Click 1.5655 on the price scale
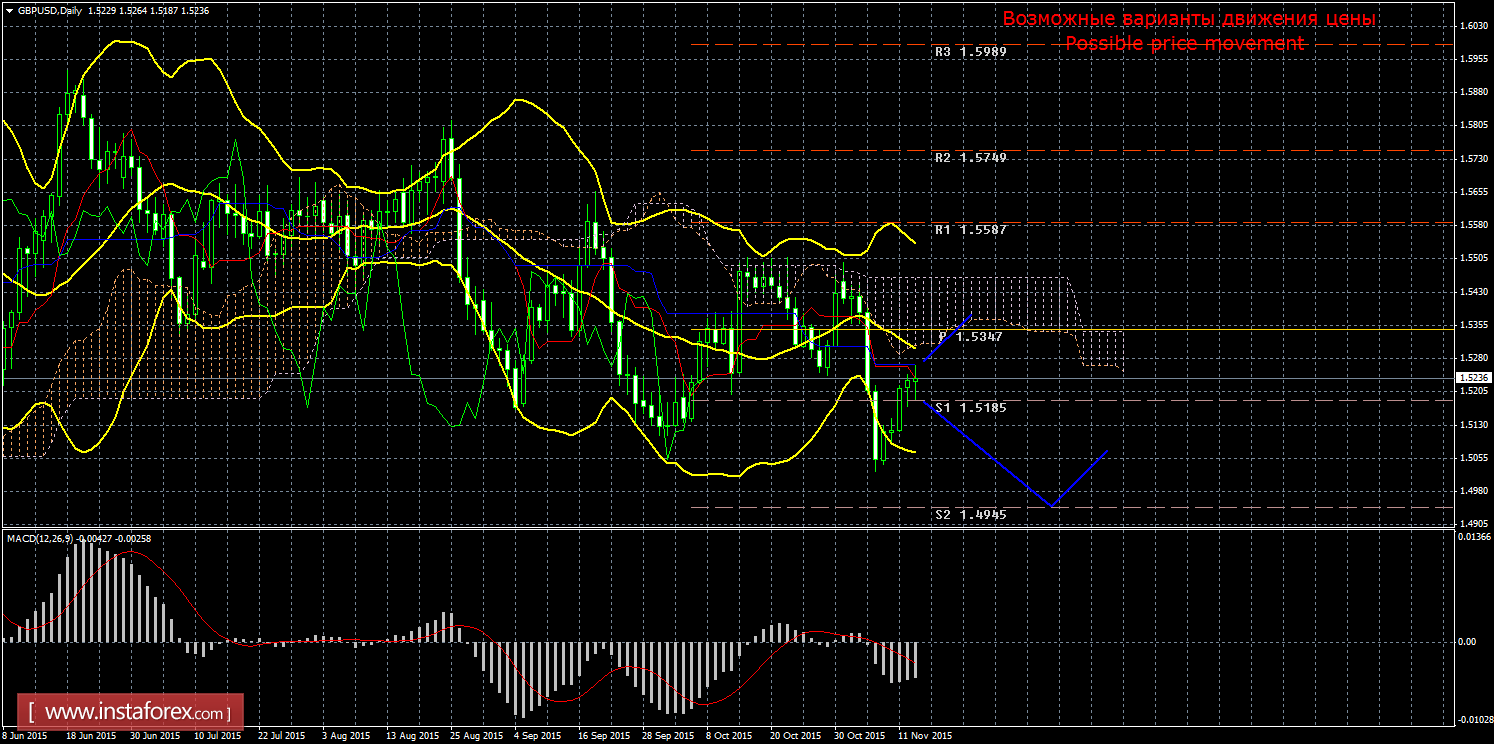1494x744 pixels. [1474, 192]
